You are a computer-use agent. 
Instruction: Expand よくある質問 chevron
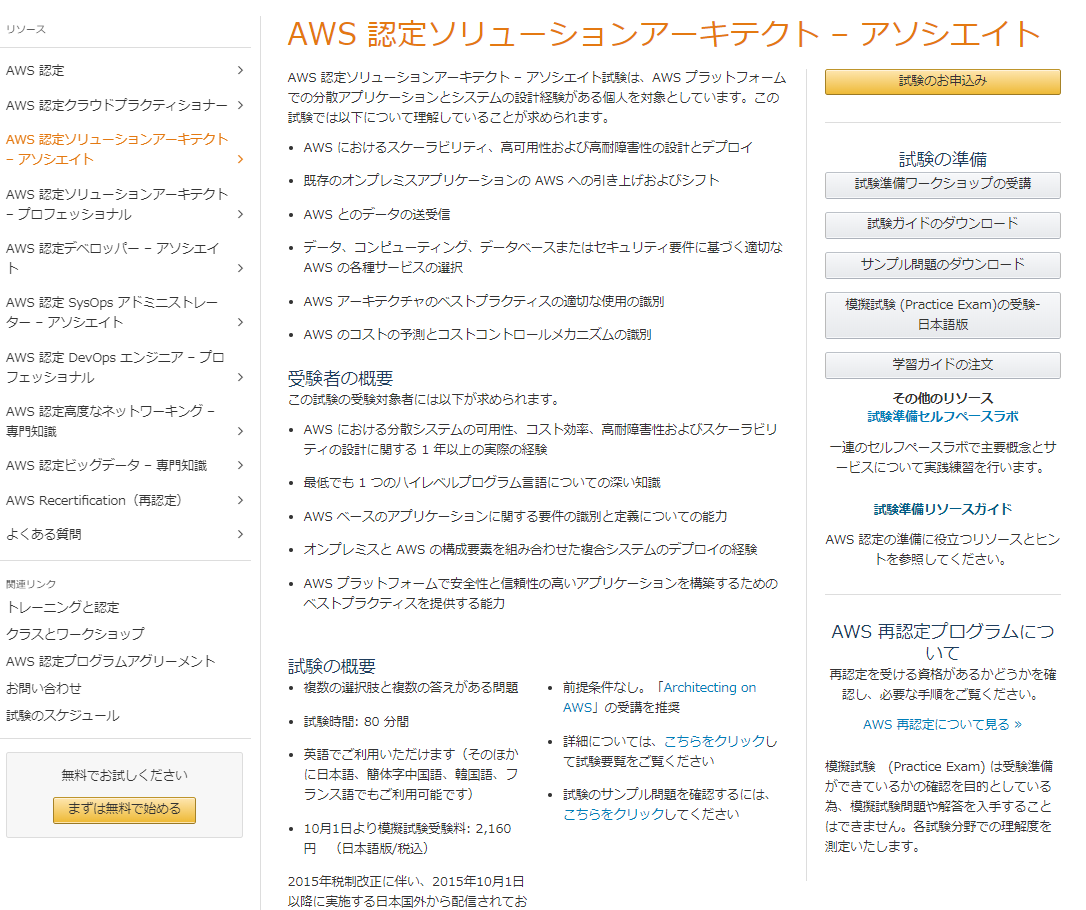[240, 534]
